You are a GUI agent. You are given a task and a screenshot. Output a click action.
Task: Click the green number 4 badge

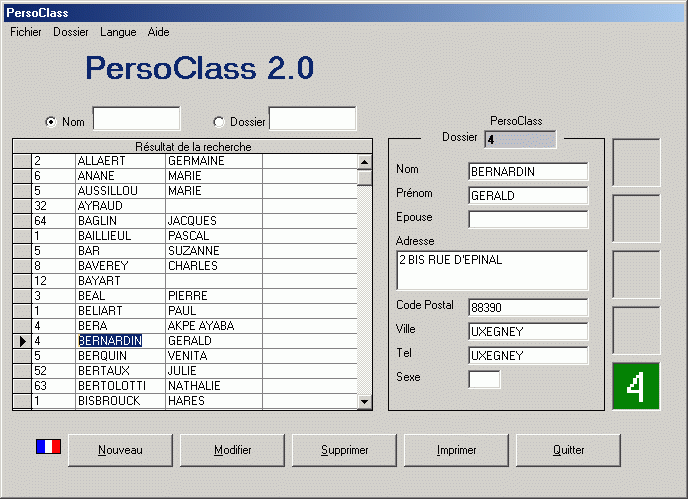636,386
